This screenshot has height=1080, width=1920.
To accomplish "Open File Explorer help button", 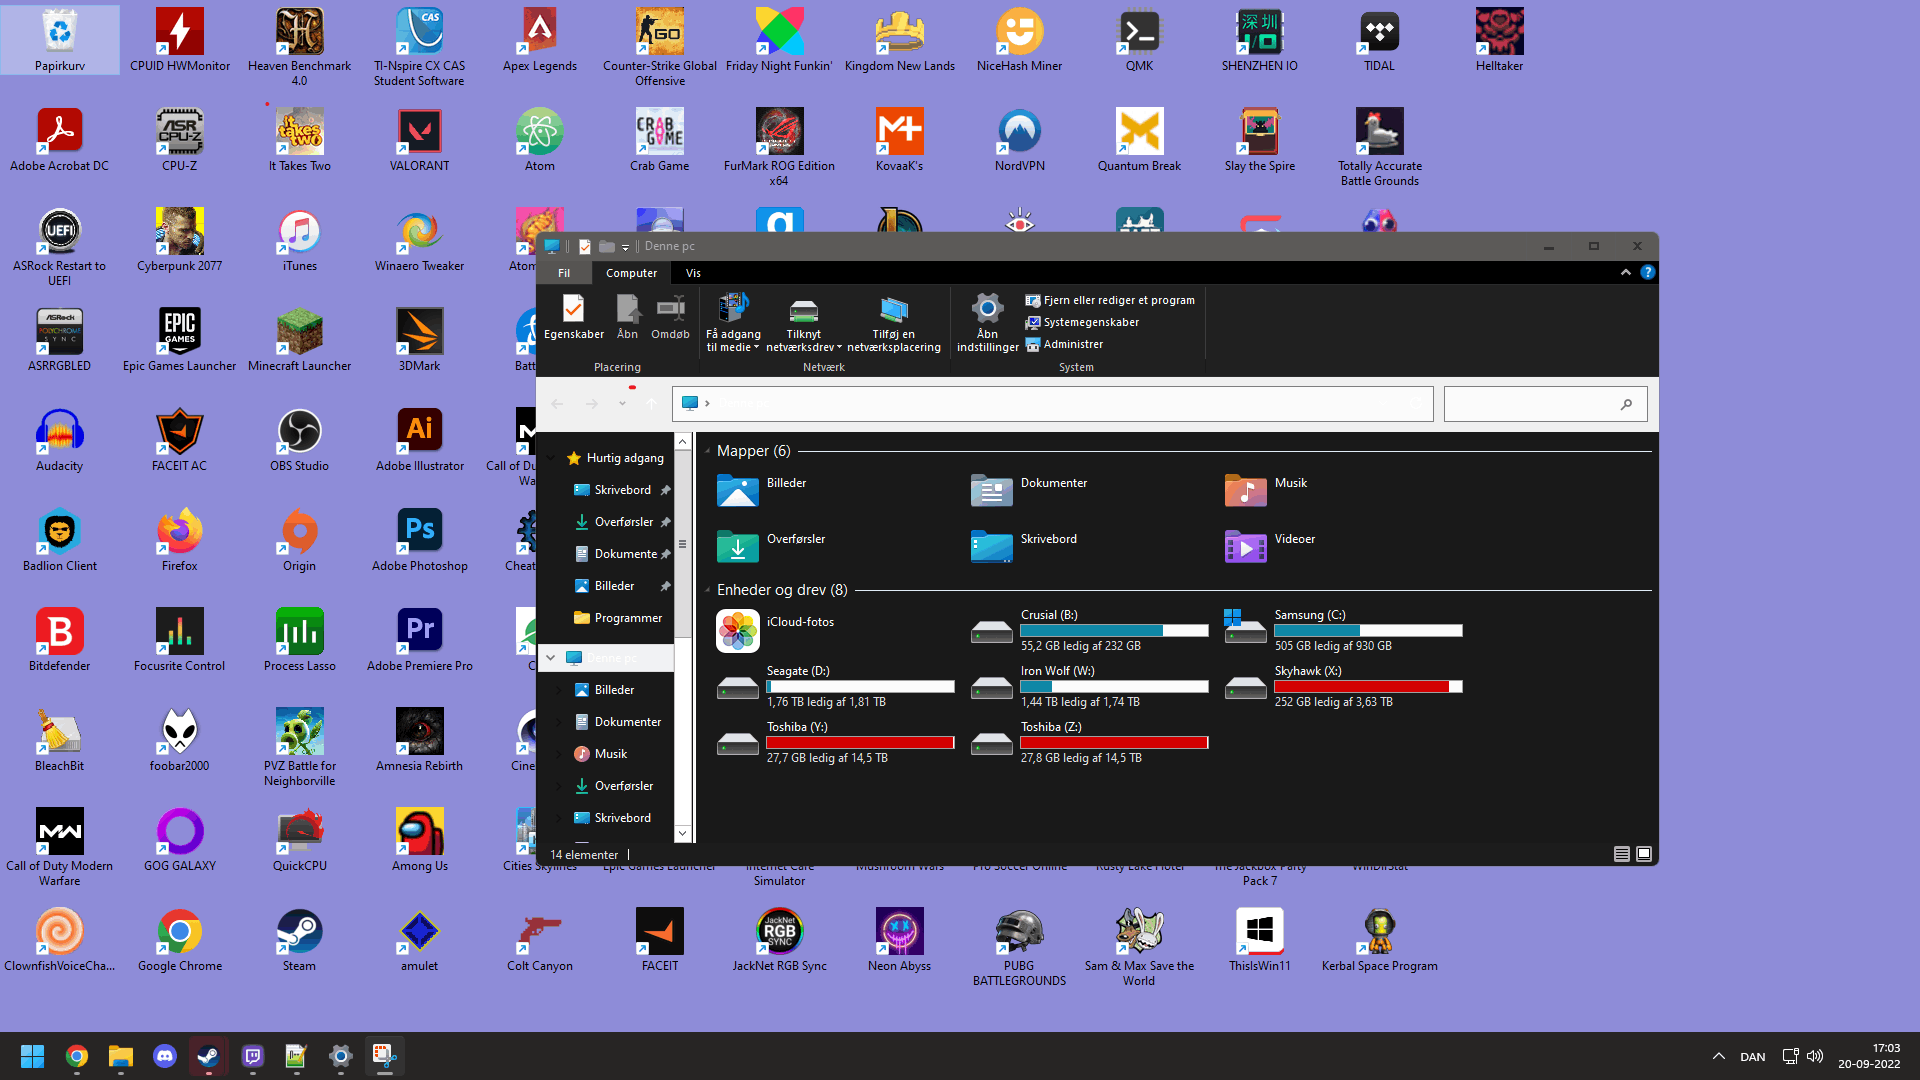I will point(1647,272).
